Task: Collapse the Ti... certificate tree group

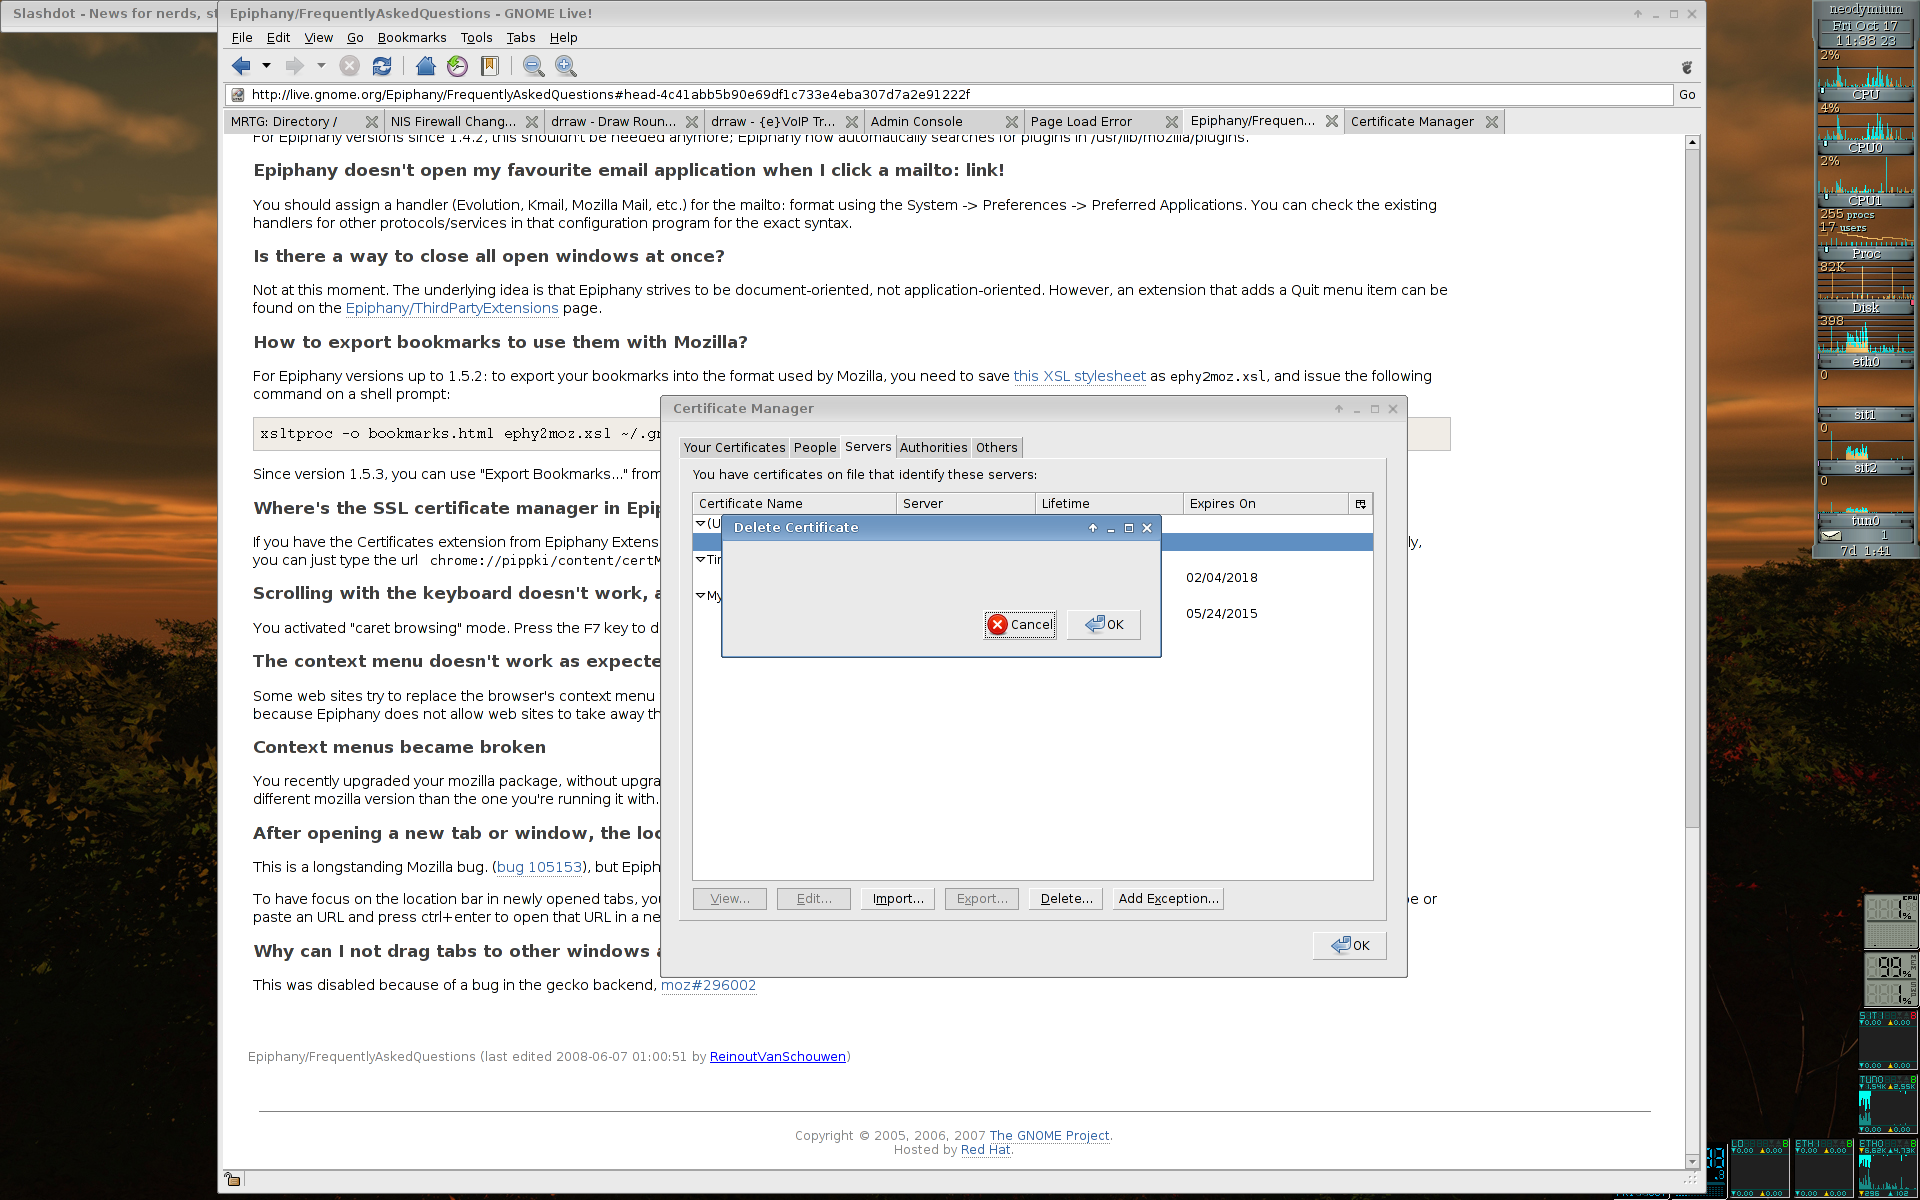Action: tap(700, 559)
